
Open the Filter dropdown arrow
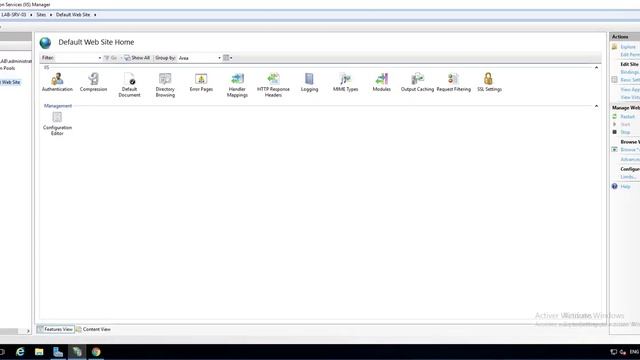coord(100,58)
